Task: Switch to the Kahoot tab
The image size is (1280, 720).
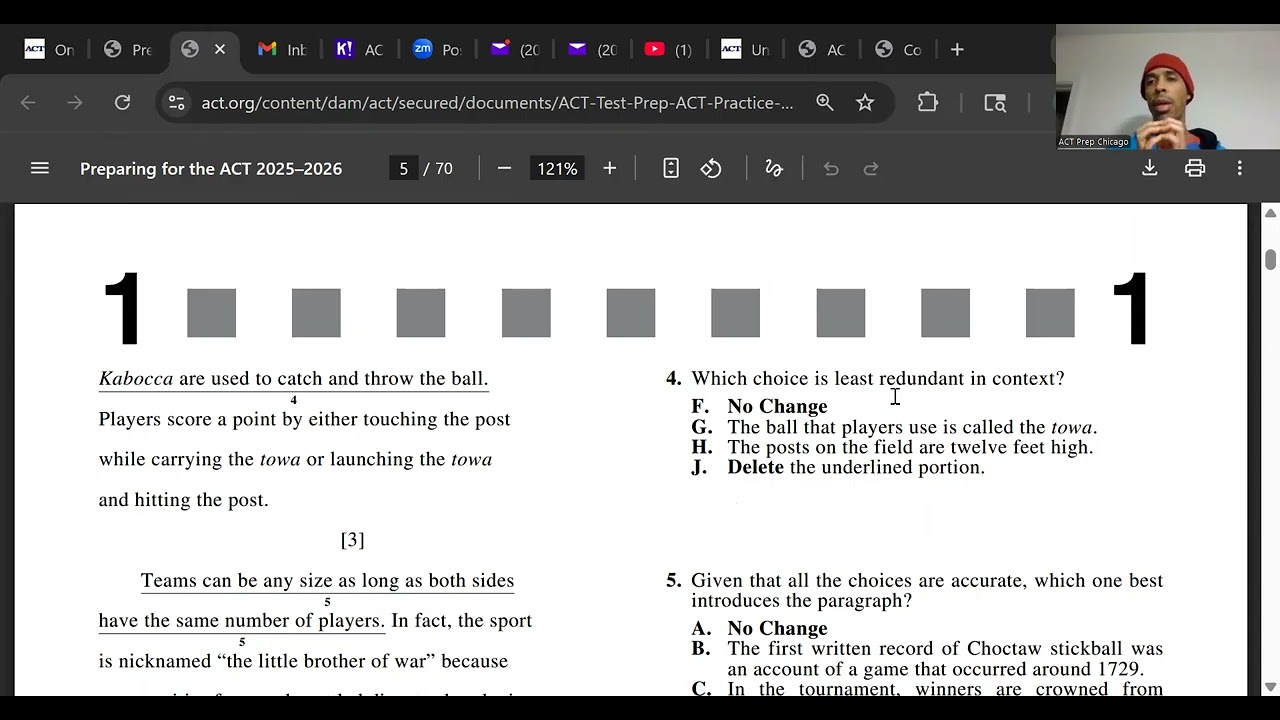Action: [360, 49]
